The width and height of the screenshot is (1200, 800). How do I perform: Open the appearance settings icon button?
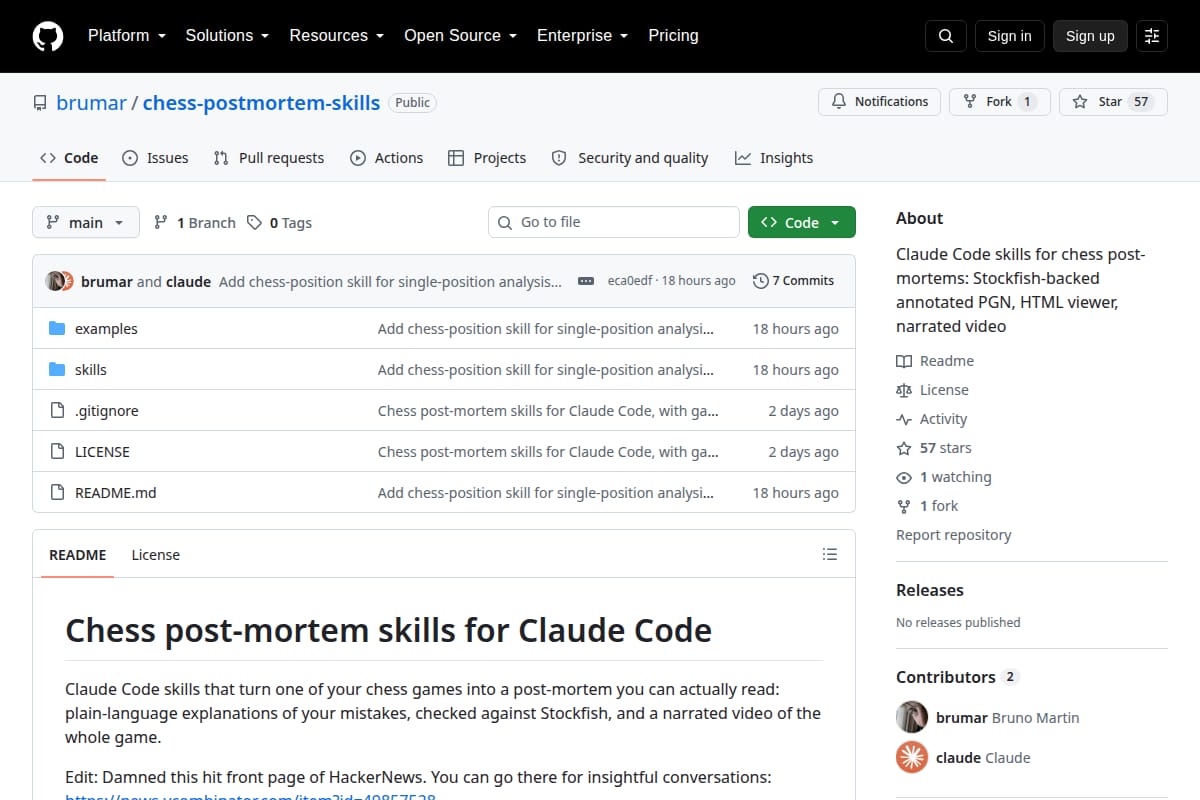point(1152,36)
